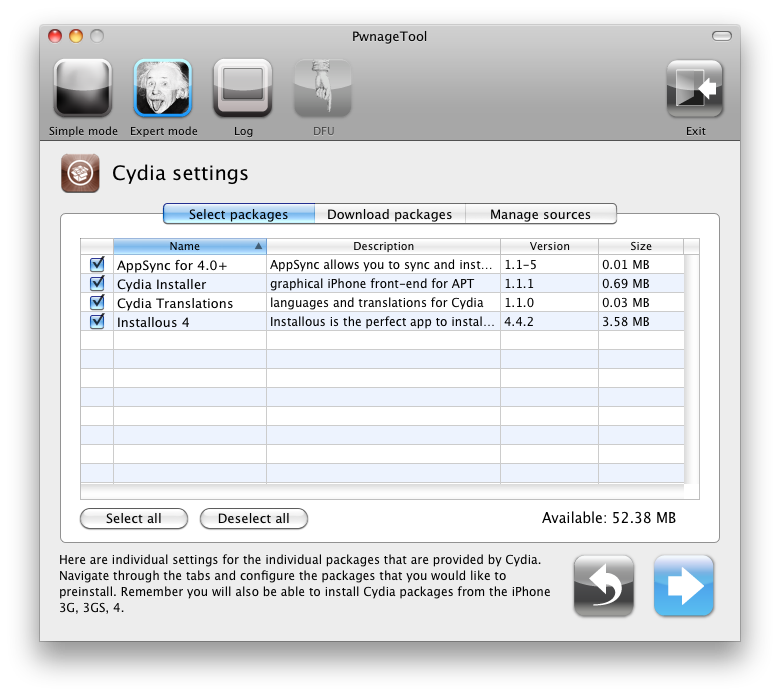Select the 'Cydia Translations' row name
The width and height of the screenshot is (780, 696).
coord(175,303)
